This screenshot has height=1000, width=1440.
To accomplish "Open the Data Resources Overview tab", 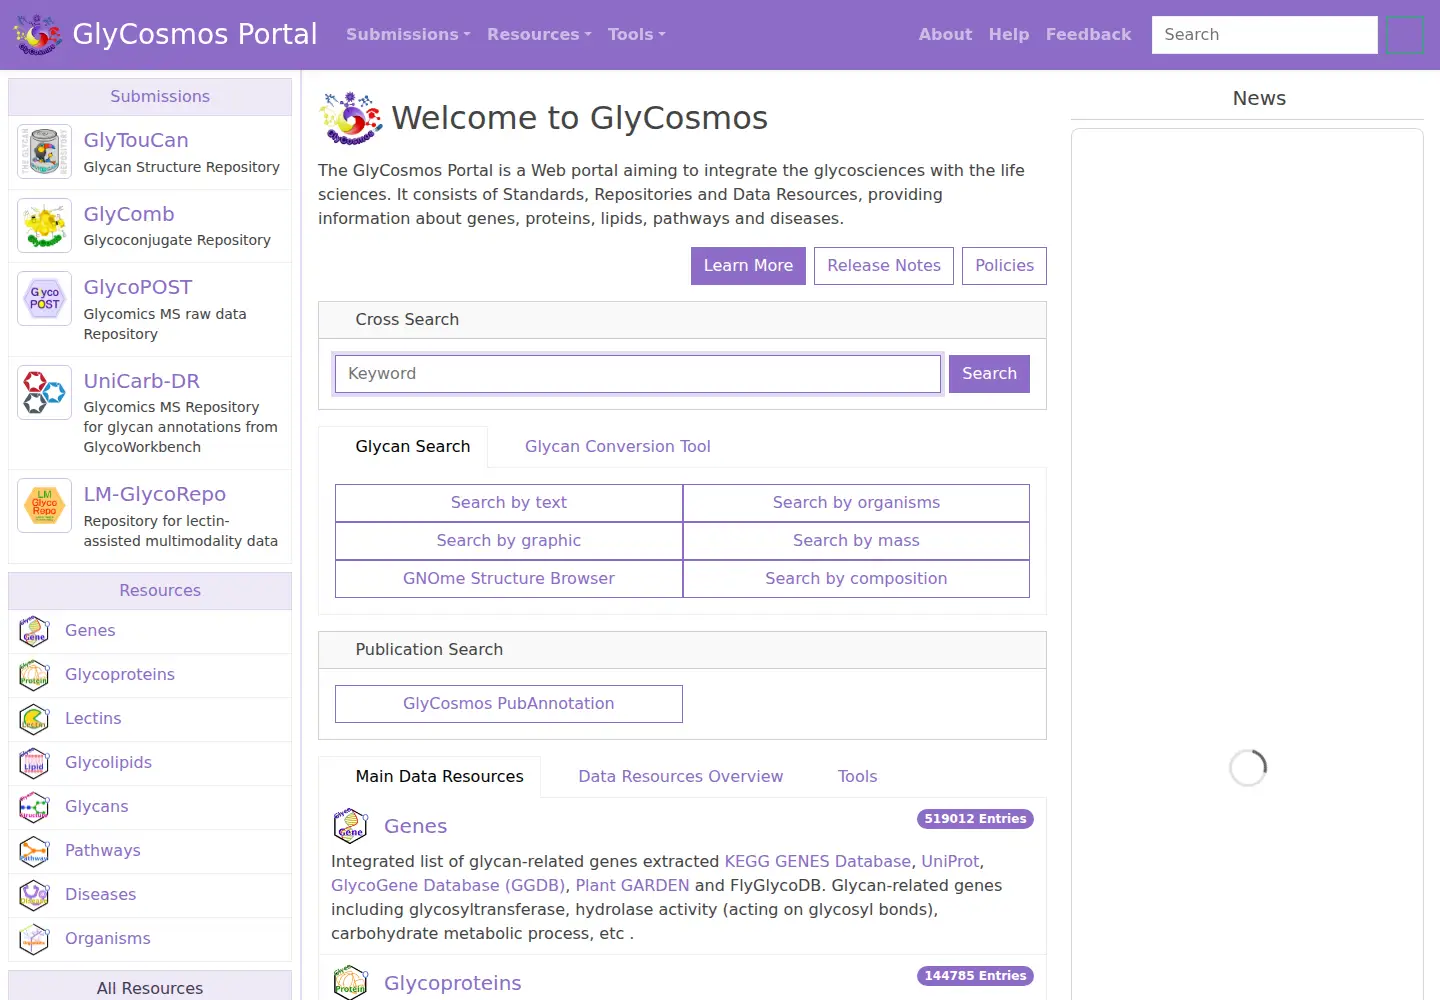I will pos(681,777).
